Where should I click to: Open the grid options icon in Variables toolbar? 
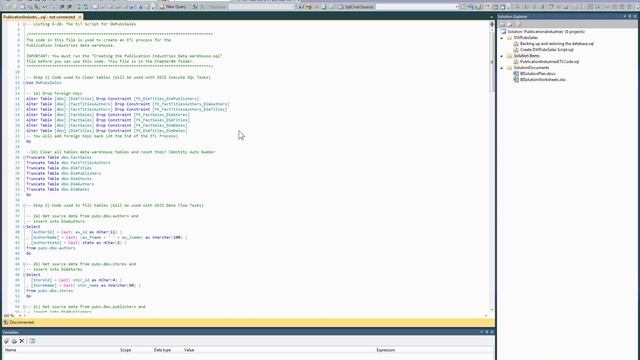click(x=32, y=341)
